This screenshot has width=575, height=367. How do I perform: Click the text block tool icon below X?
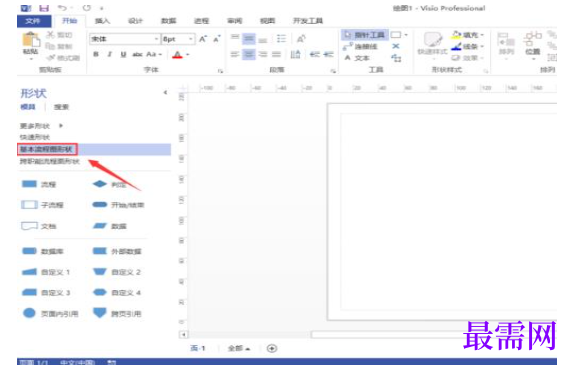pos(396,58)
